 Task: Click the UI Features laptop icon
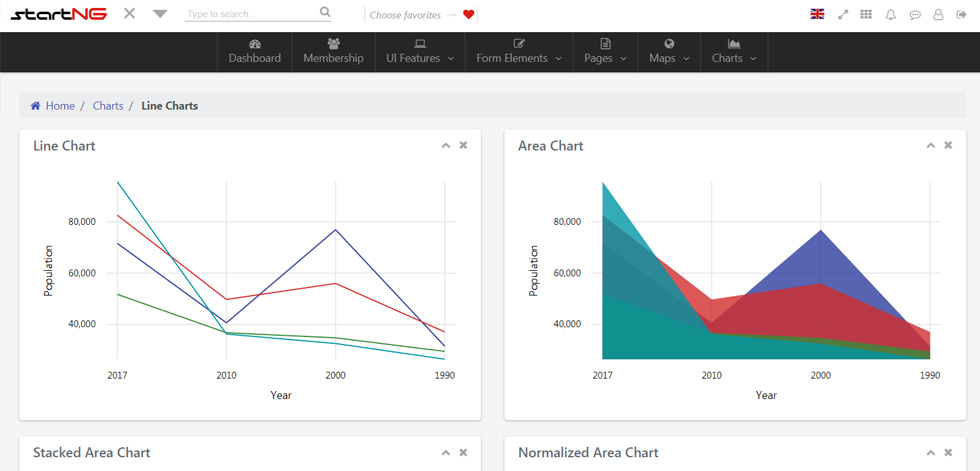click(x=420, y=44)
